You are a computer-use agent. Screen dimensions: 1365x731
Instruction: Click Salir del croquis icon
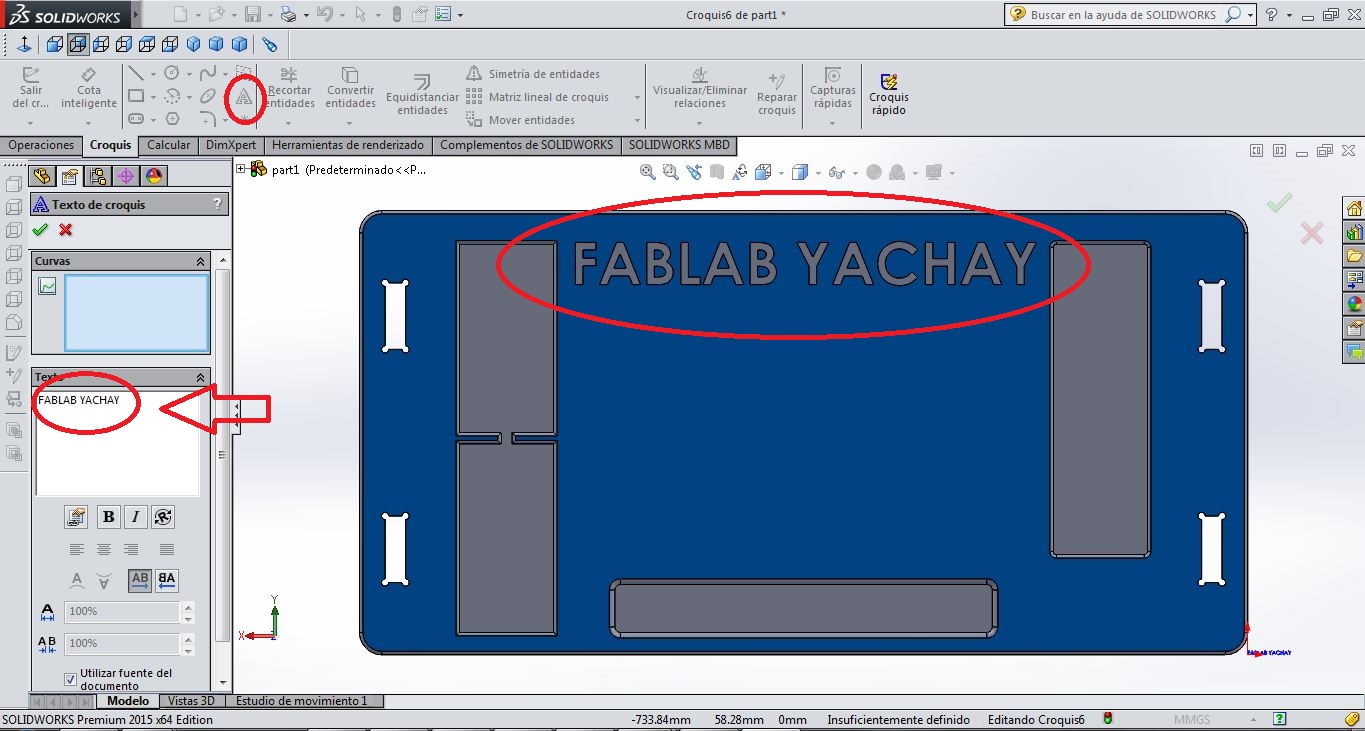pyautogui.click(x=30, y=89)
